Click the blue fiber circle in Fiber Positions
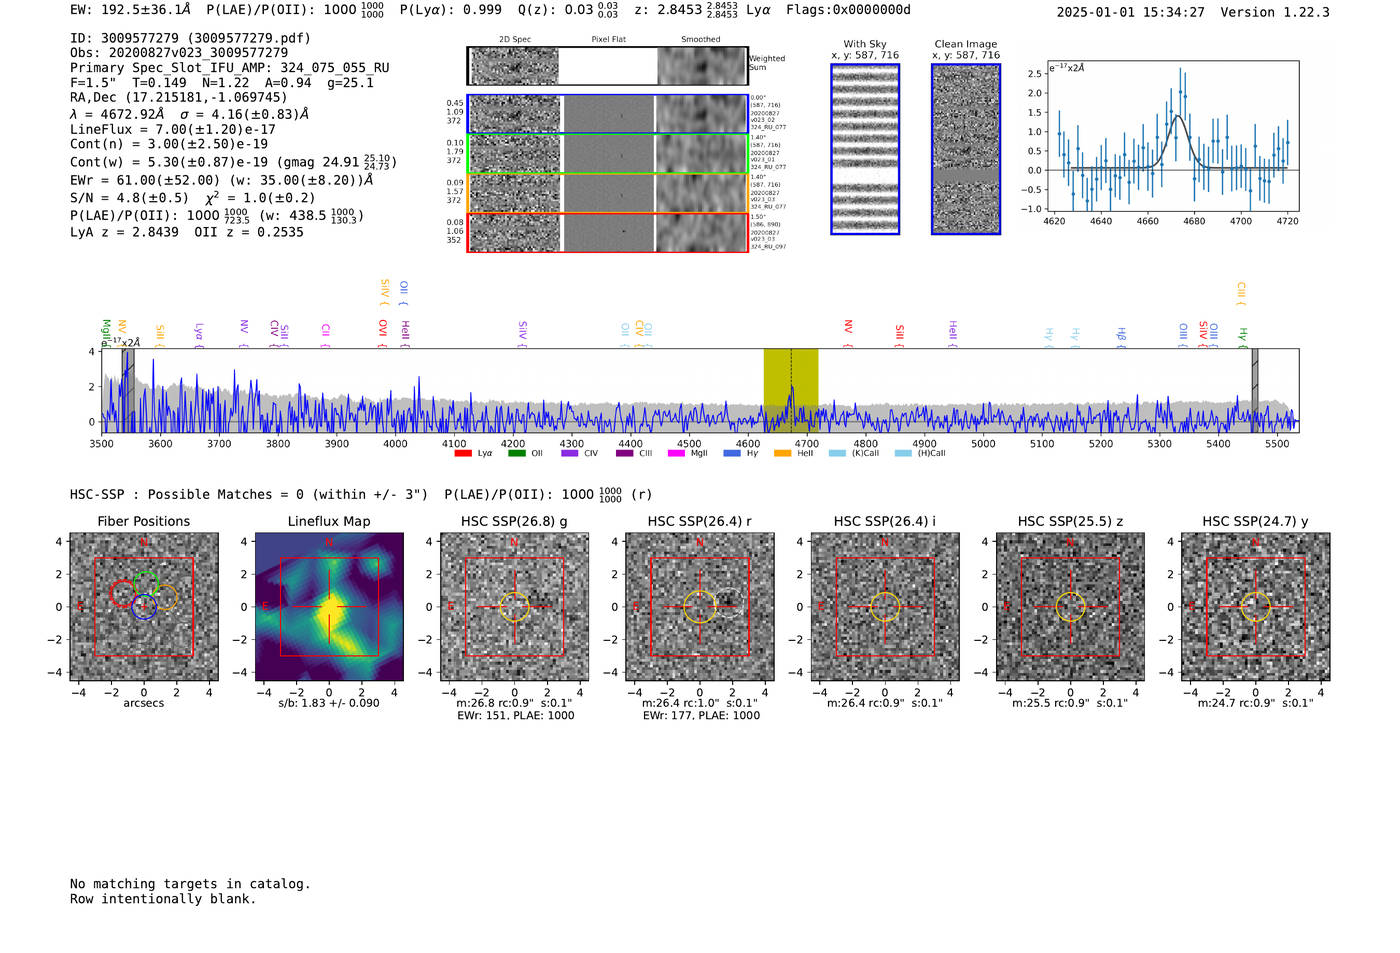Image resolution: width=1400 pixels, height=953 pixels. tap(144, 606)
